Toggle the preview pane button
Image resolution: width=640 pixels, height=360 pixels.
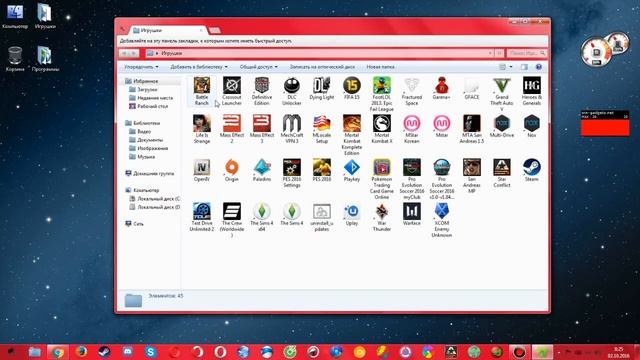pyautogui.click(x=524, y=67)
